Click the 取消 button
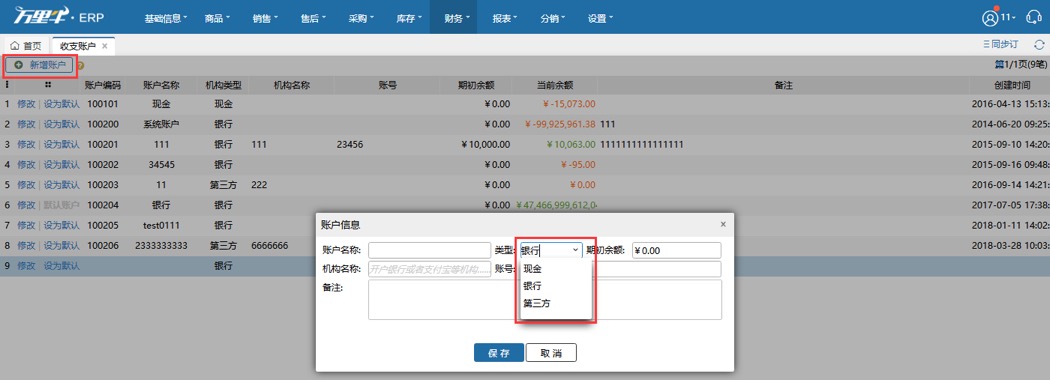Viewport: 1050px width, 380px height. tap(551, 353)
